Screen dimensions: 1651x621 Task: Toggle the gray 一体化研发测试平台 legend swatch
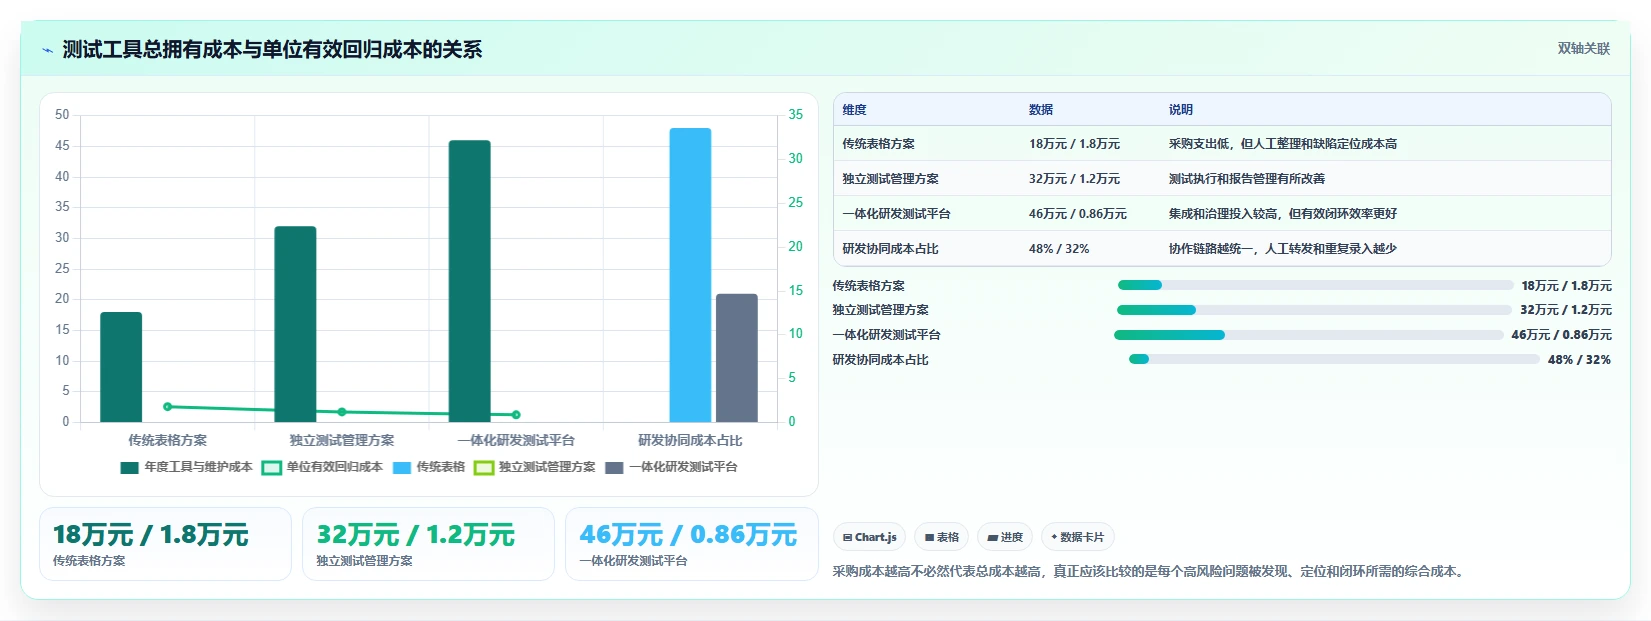click(614, 467)
